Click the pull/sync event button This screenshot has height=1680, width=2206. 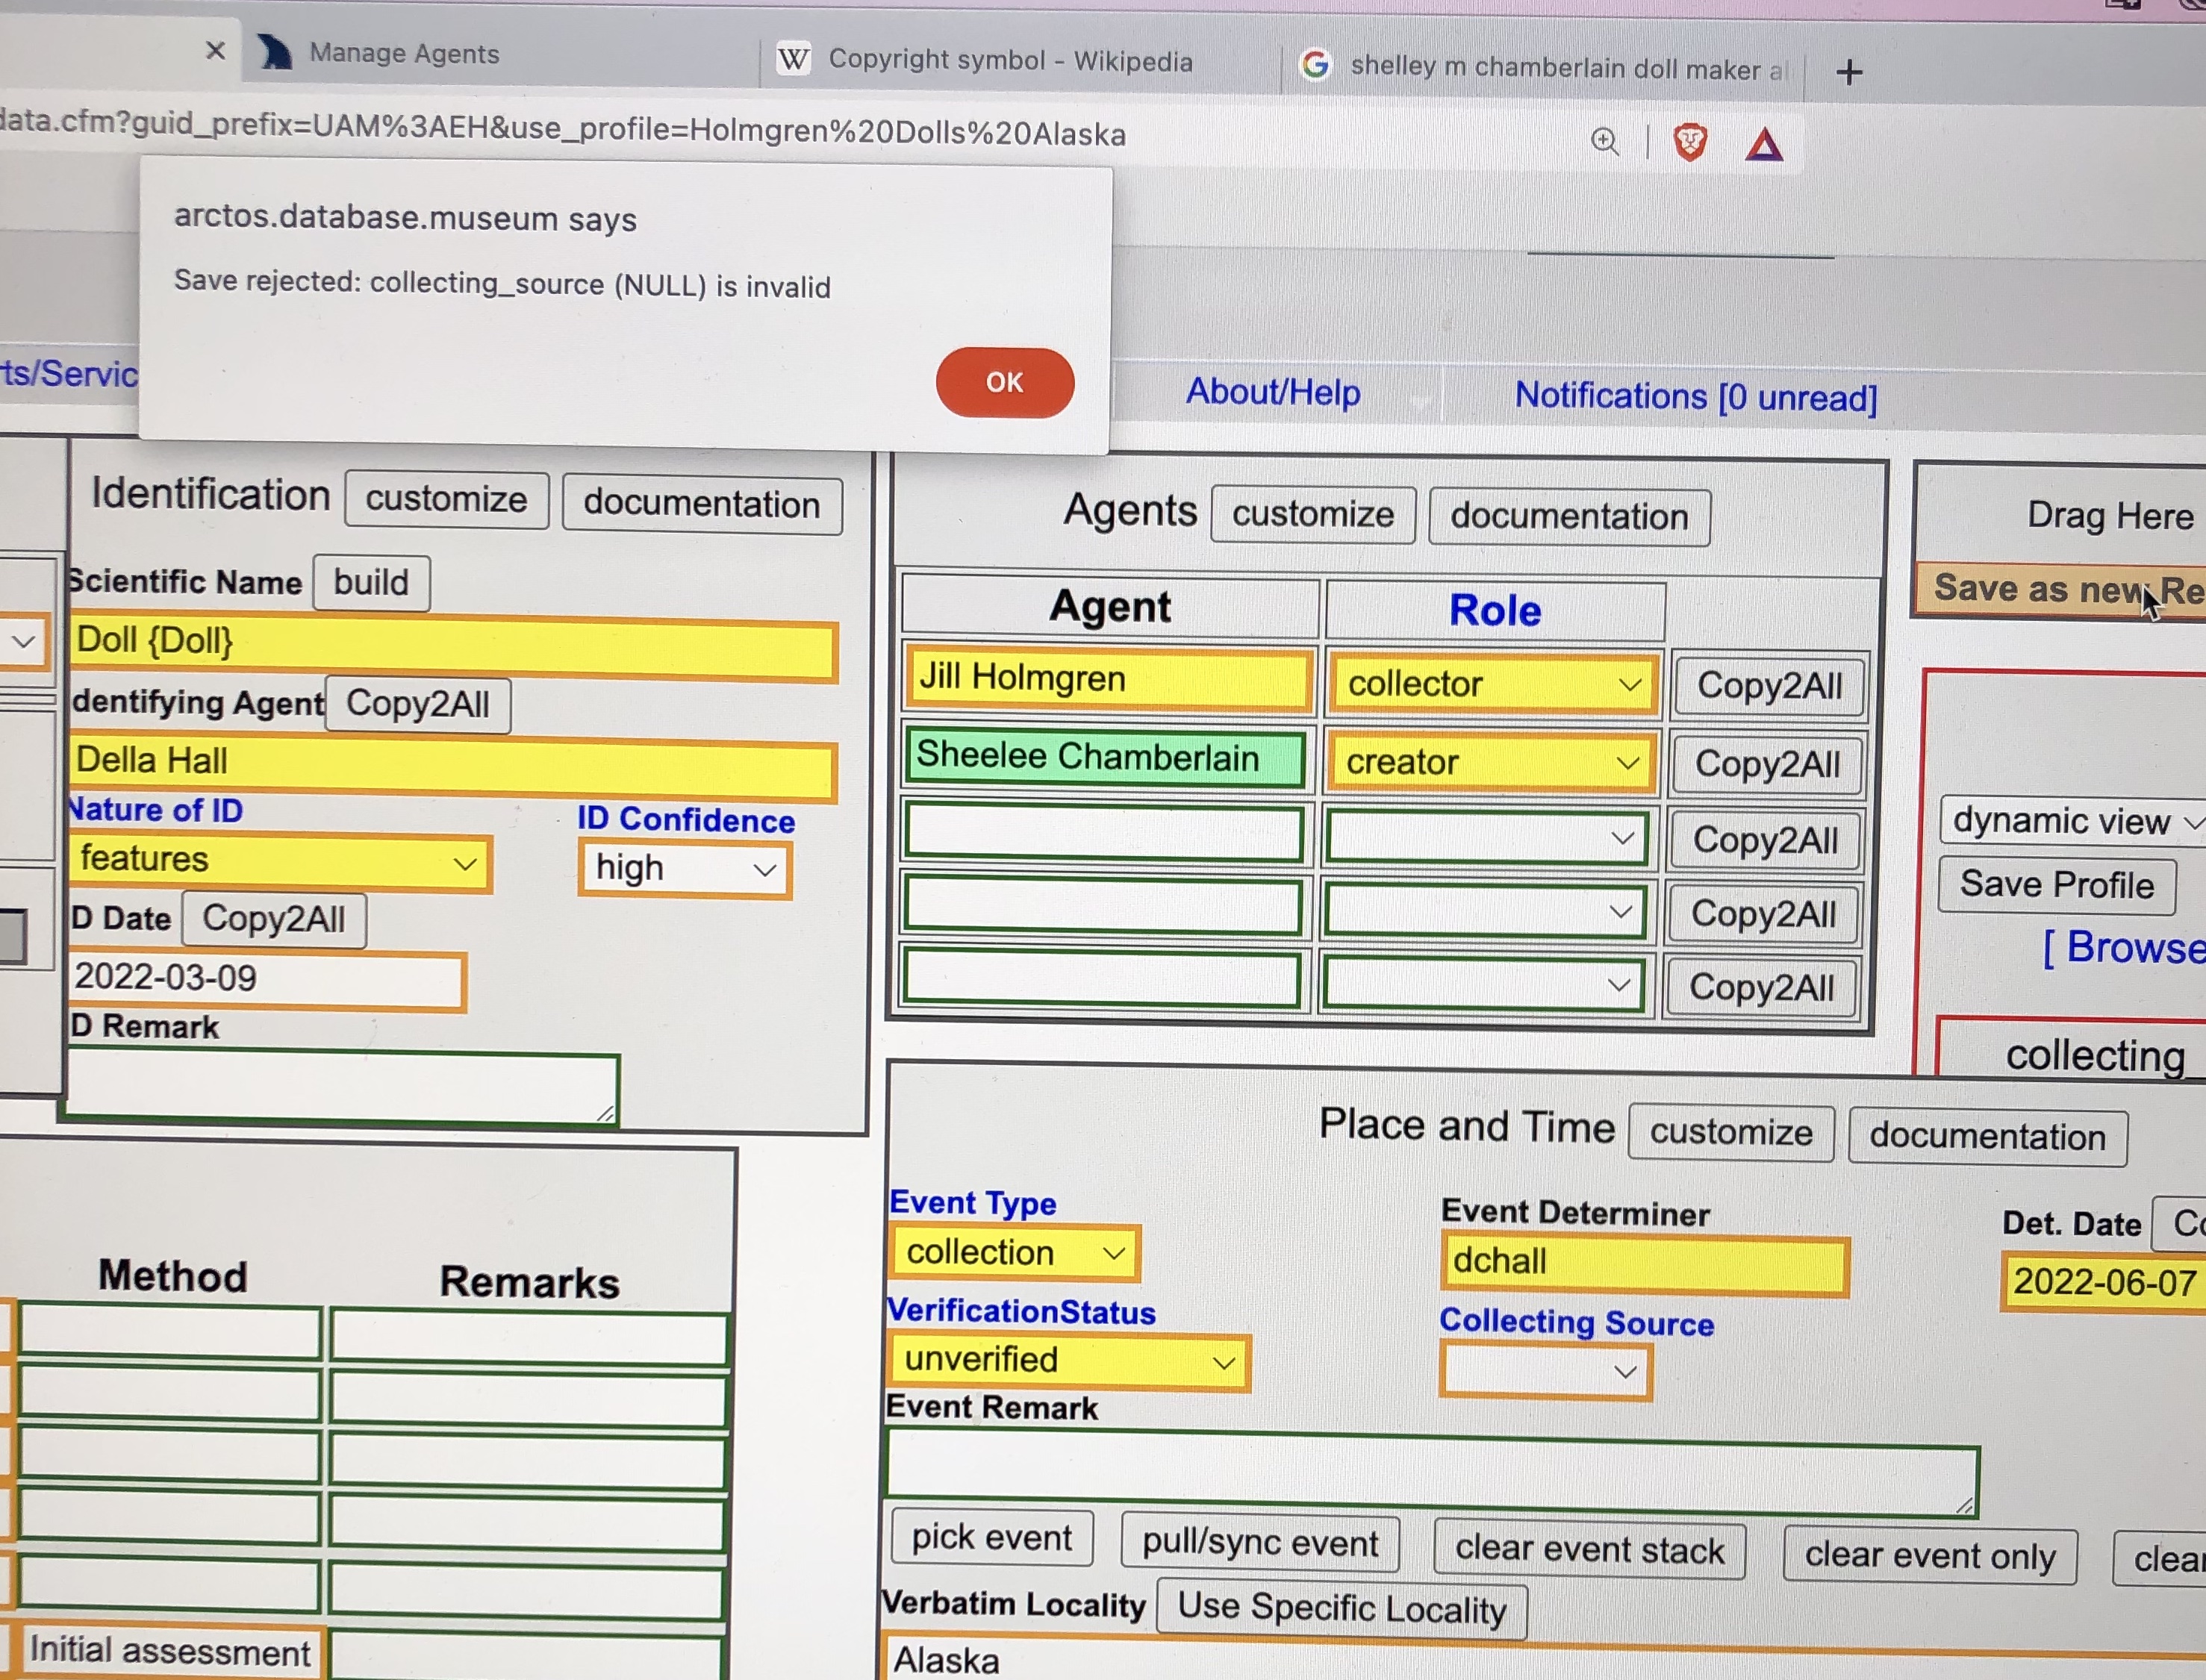click(1259, 1542)
